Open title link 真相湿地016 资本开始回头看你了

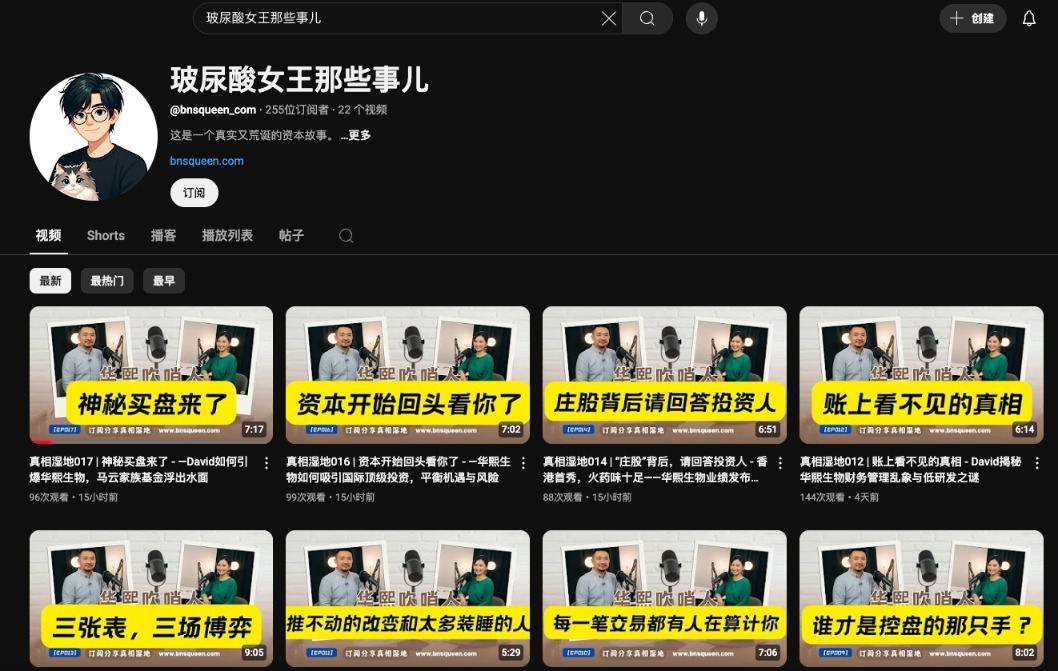coord(398,470)
